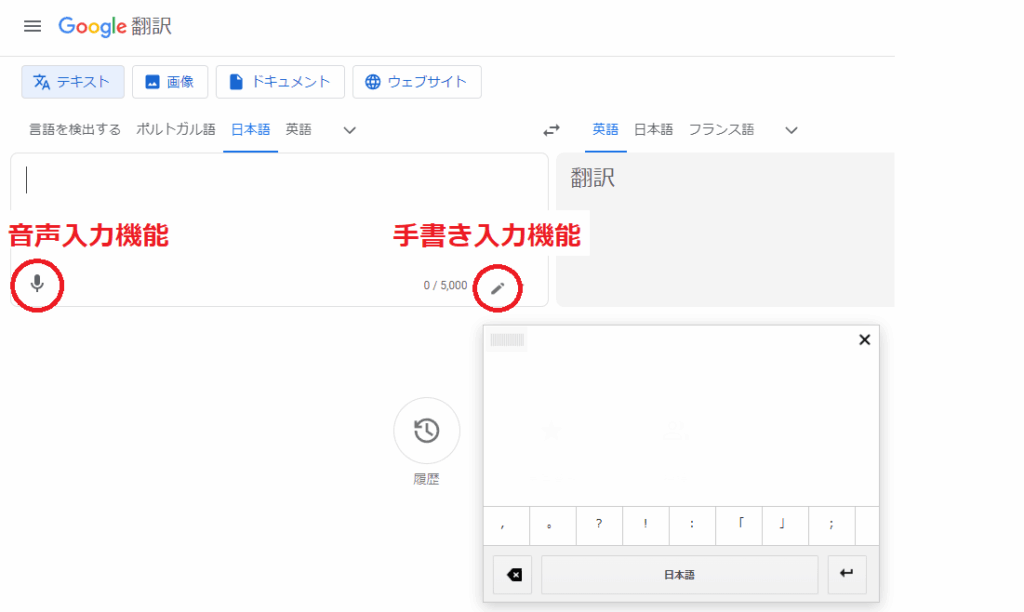Choose 言語を検出する as source language
The image size is (1024, 612).
(x=74, y=129)
